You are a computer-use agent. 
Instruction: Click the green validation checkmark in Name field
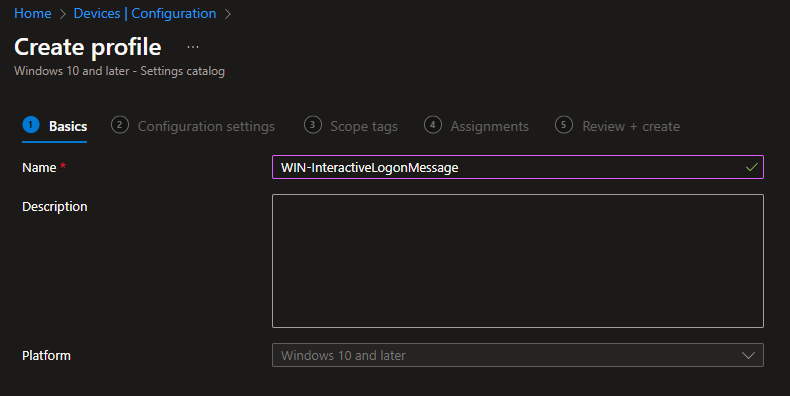(751, 167)
